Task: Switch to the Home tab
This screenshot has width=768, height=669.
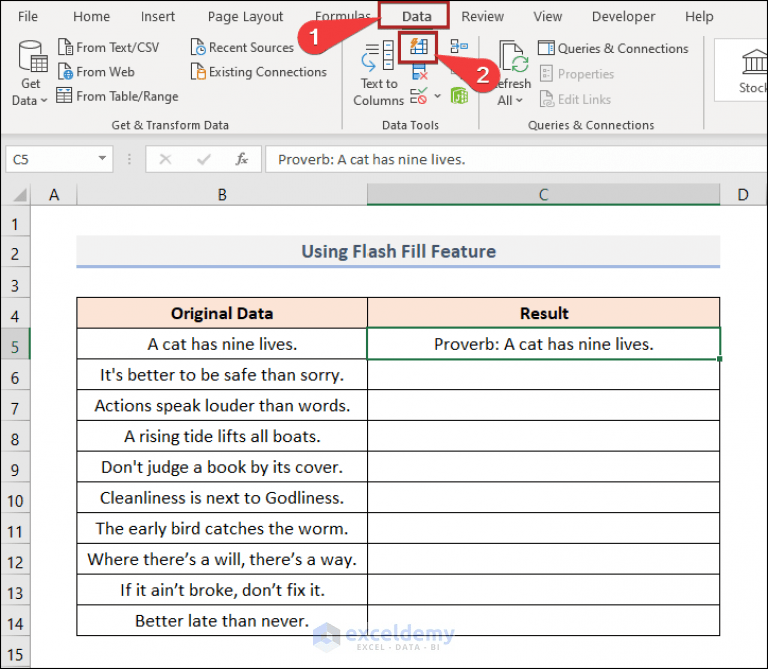Action: point(92,17)
